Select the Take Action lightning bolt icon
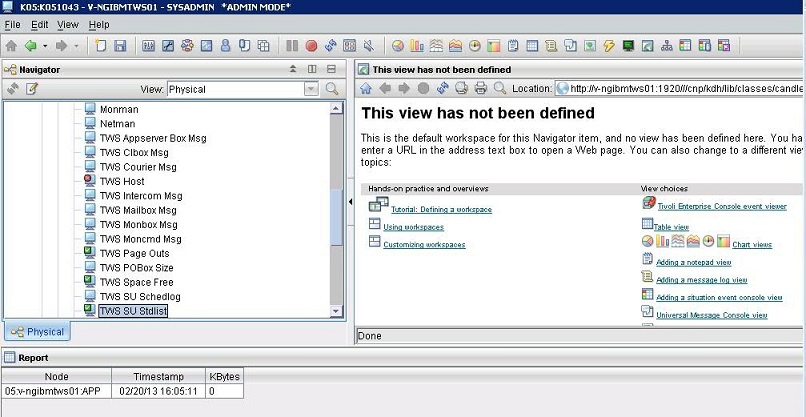The height and width of the screenshot is (417, 806). 609,46
